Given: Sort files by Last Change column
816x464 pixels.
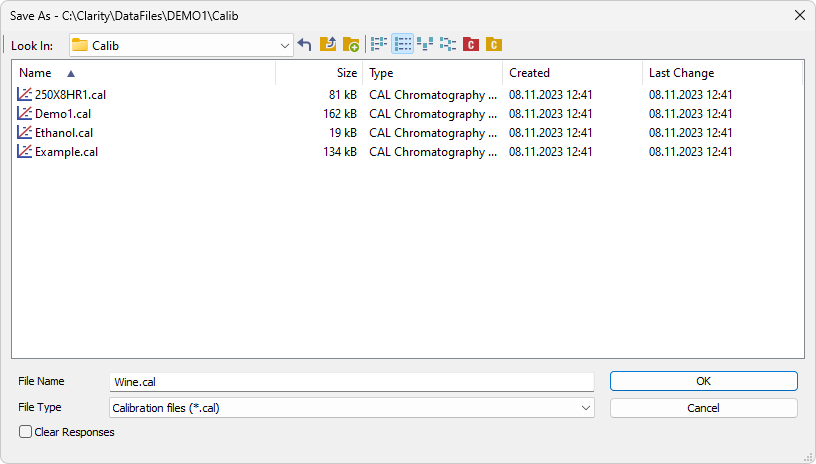Looking at the screenshot, I should pos(722,73).
